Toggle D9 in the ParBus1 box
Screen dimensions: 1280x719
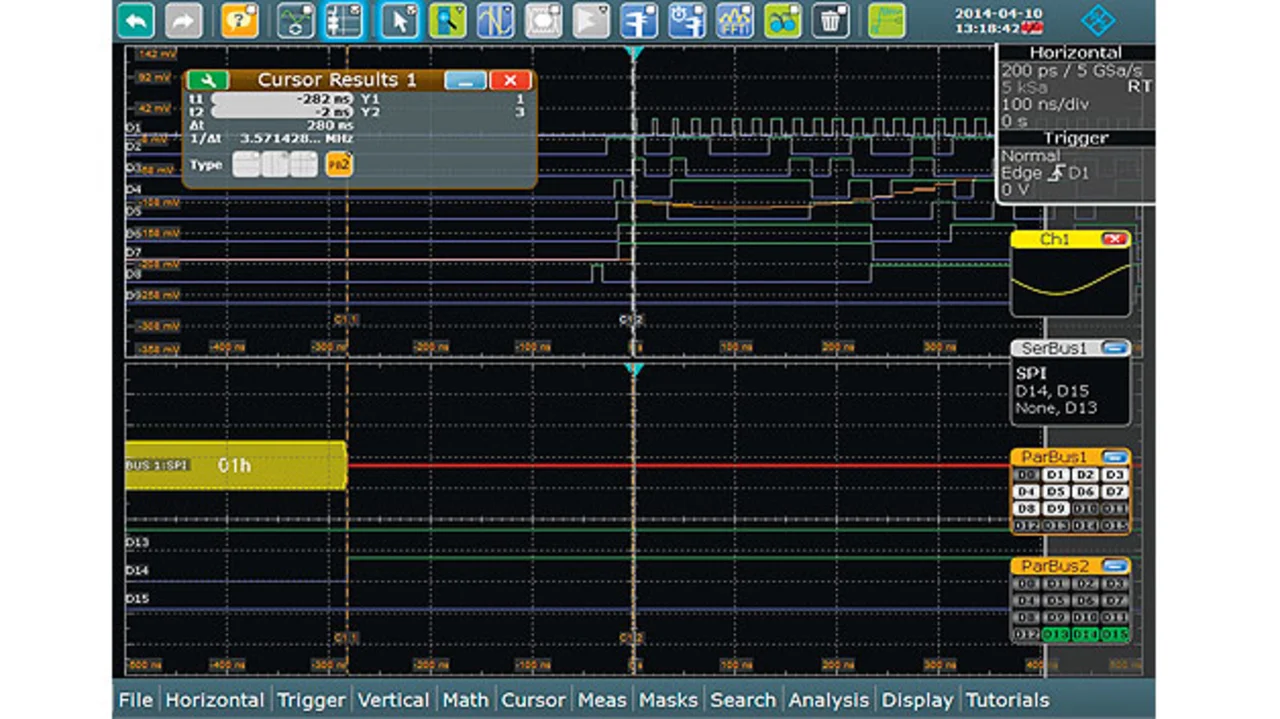click(x=1056, y=509)
